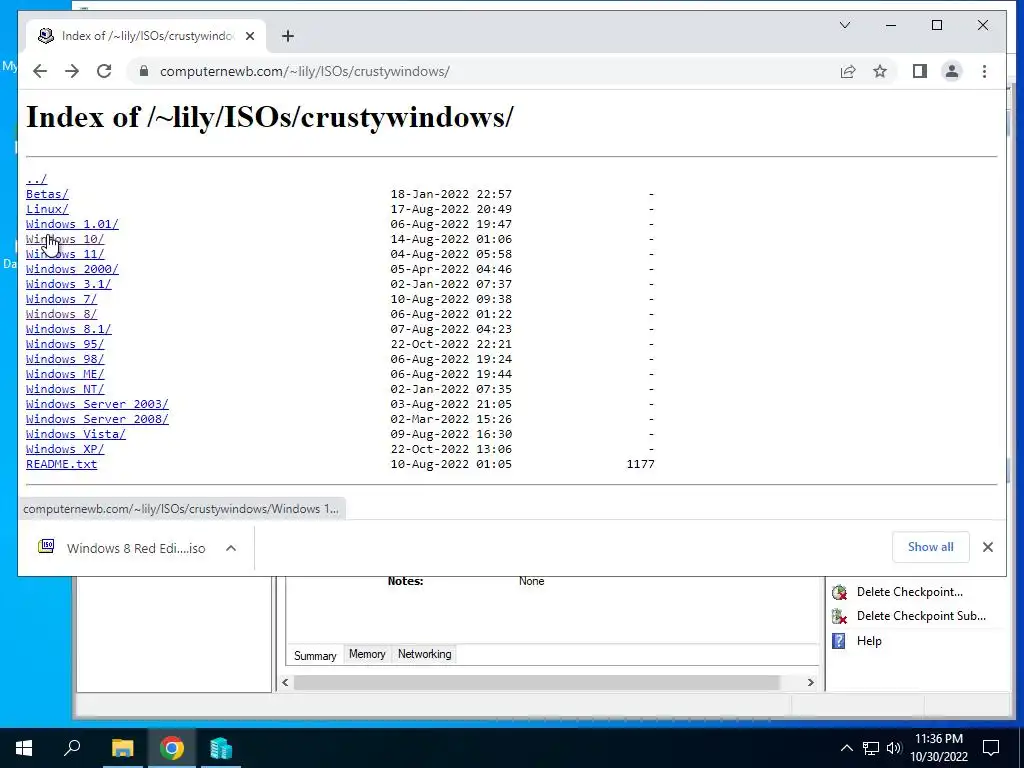Viewport: 1024px width, 768px height.
Task: Open a new browser tab
Action: point(288,36)
